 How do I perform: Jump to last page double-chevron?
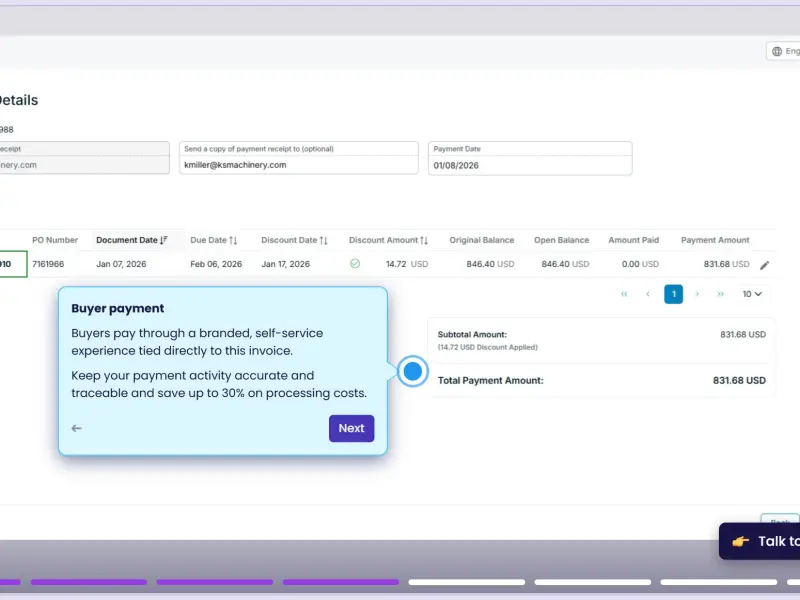(x=720, y=294)
